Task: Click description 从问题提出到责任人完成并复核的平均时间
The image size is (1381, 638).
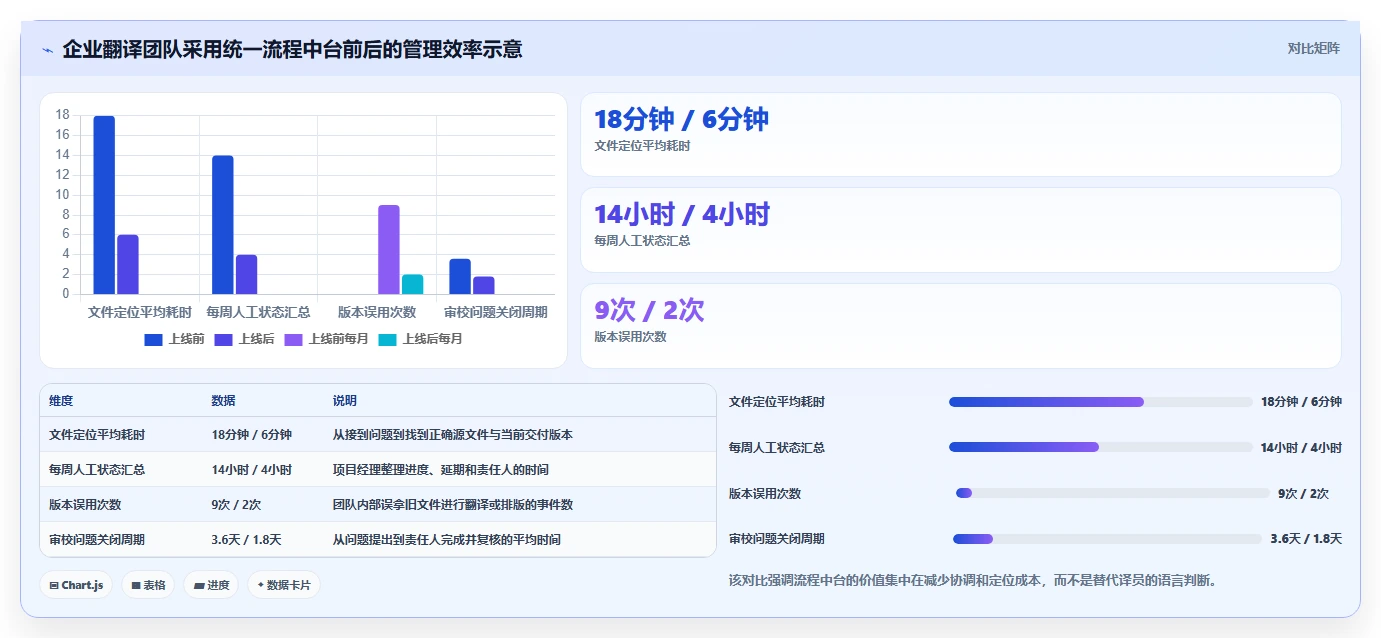Action: tap(447, 540)
